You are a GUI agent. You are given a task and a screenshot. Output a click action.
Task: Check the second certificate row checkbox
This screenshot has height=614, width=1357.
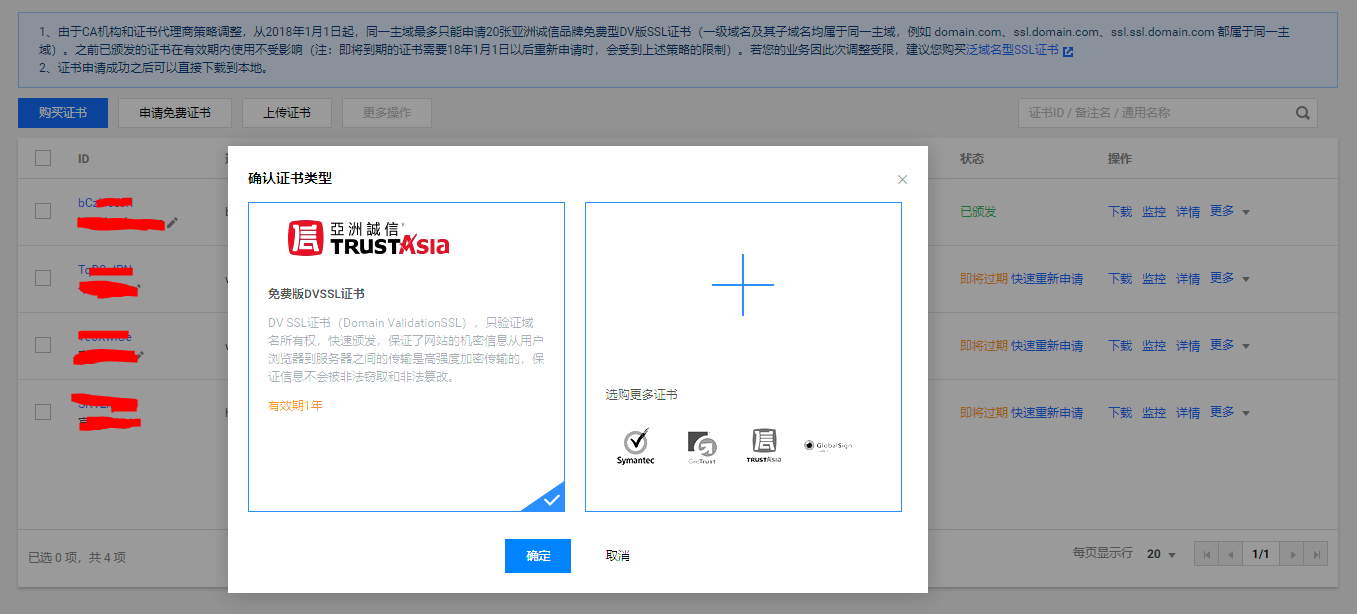point(43,278)
